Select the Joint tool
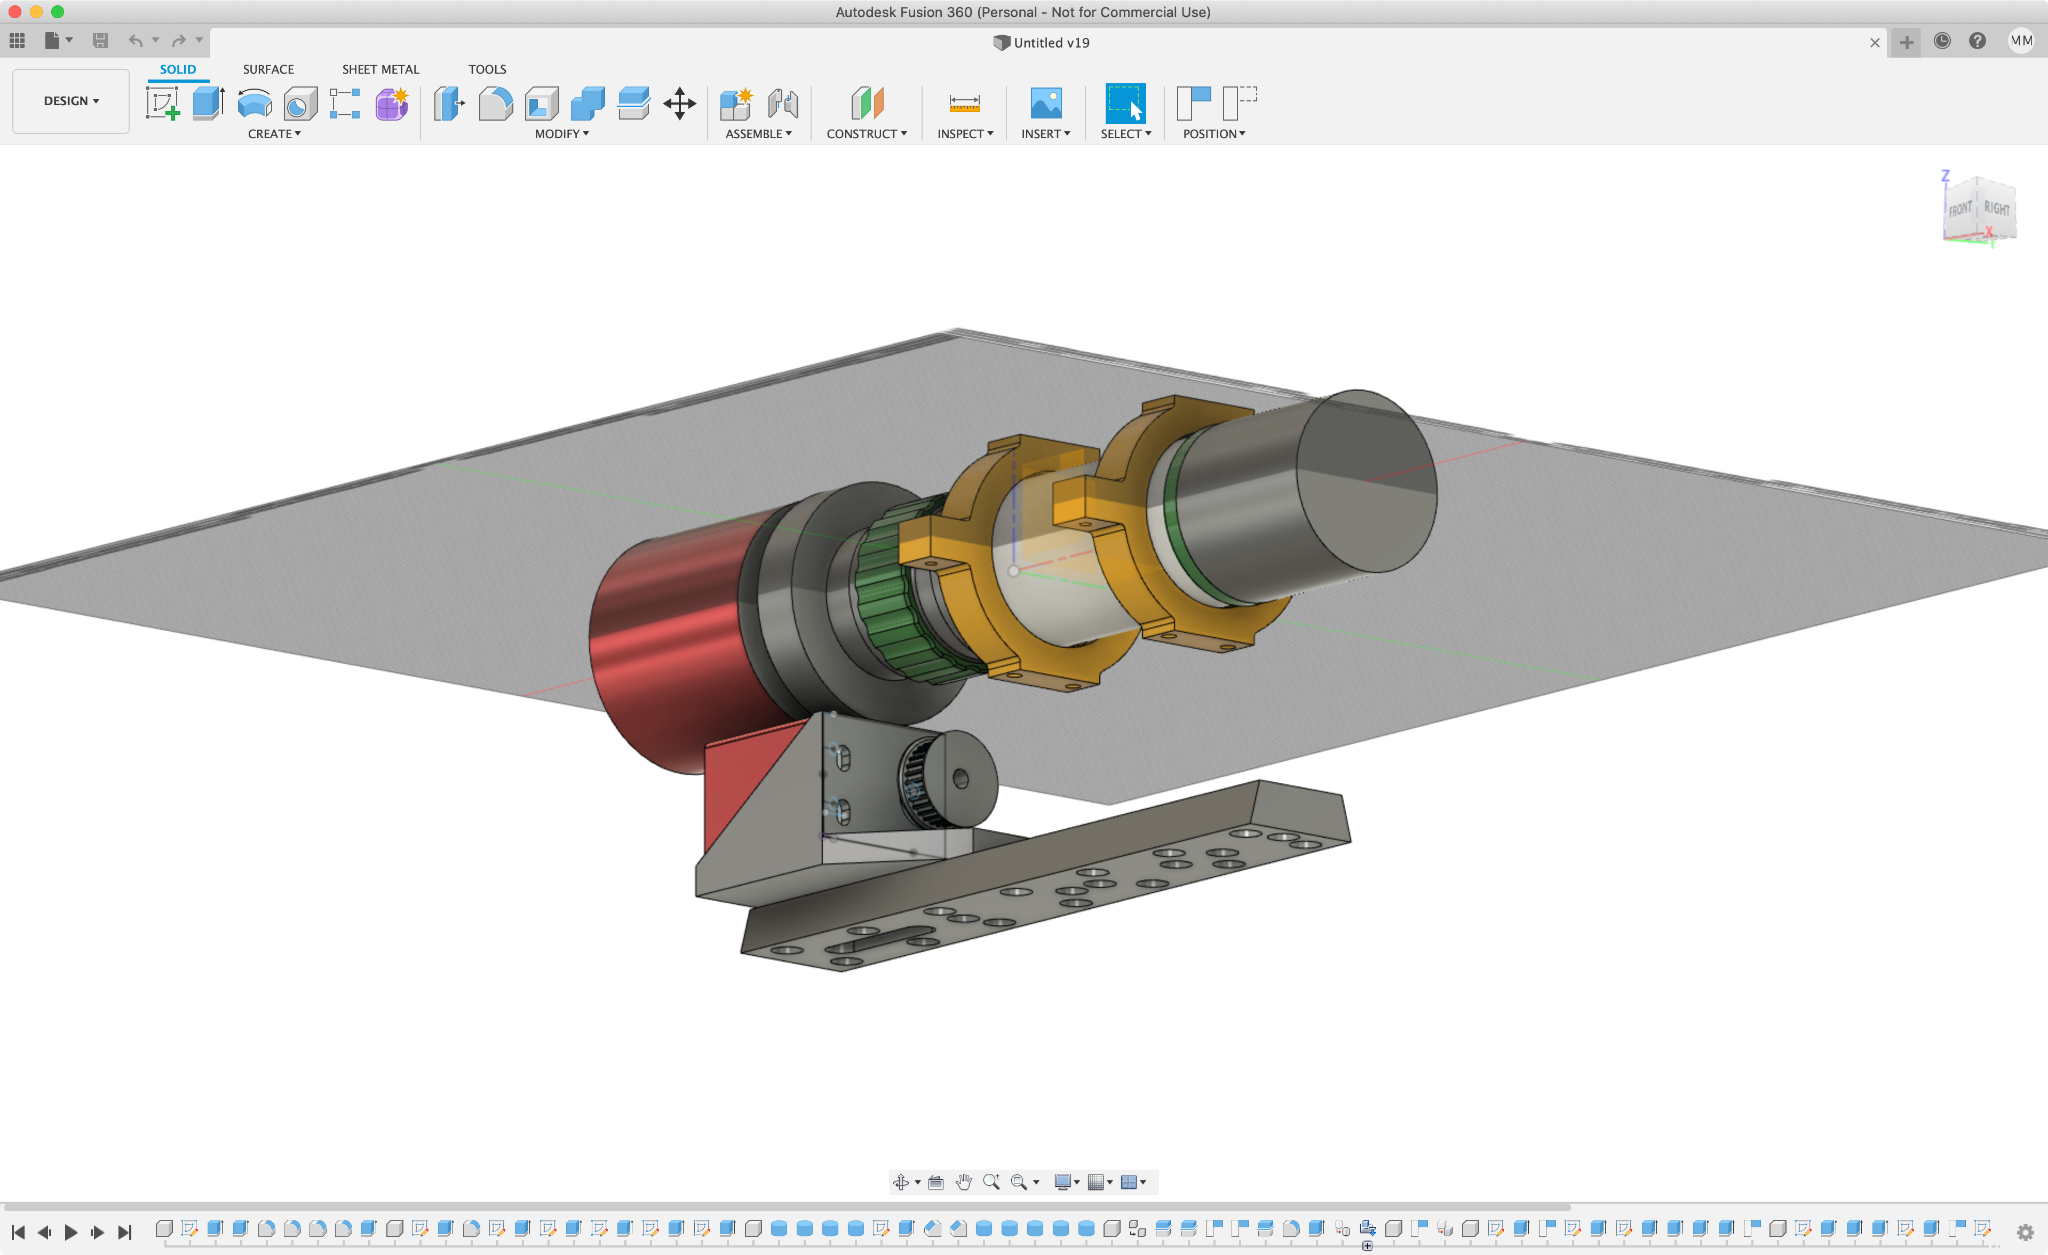 tap(783, 103)
